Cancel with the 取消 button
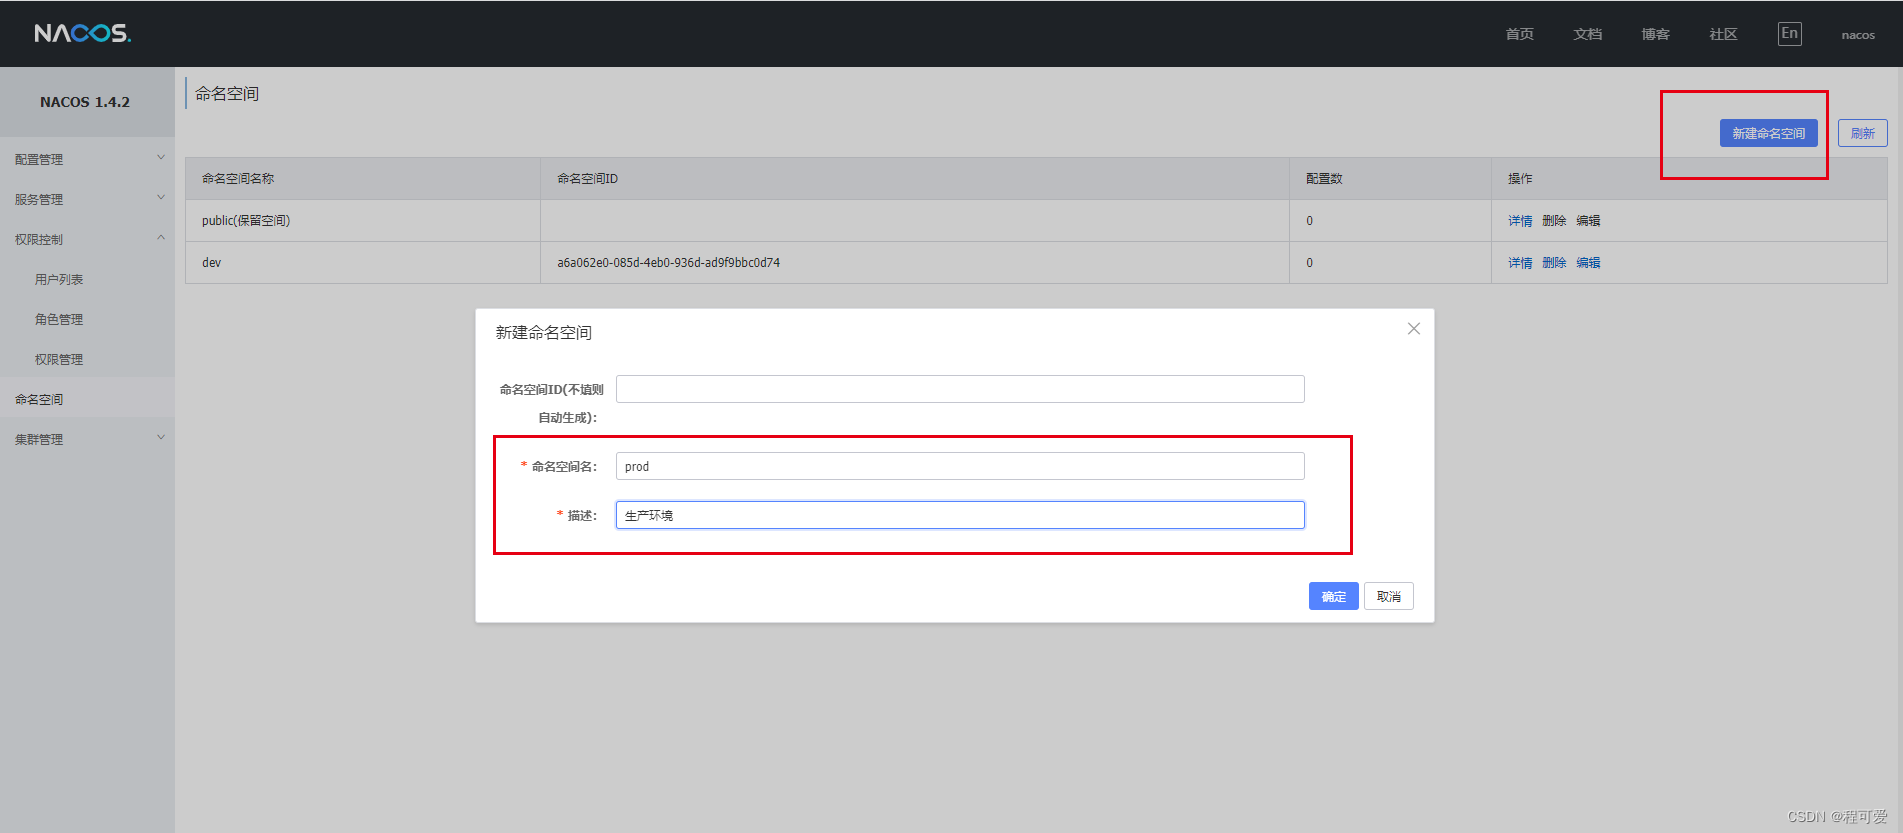This screenshot has width=1903, height=833. pos(1388,596)
